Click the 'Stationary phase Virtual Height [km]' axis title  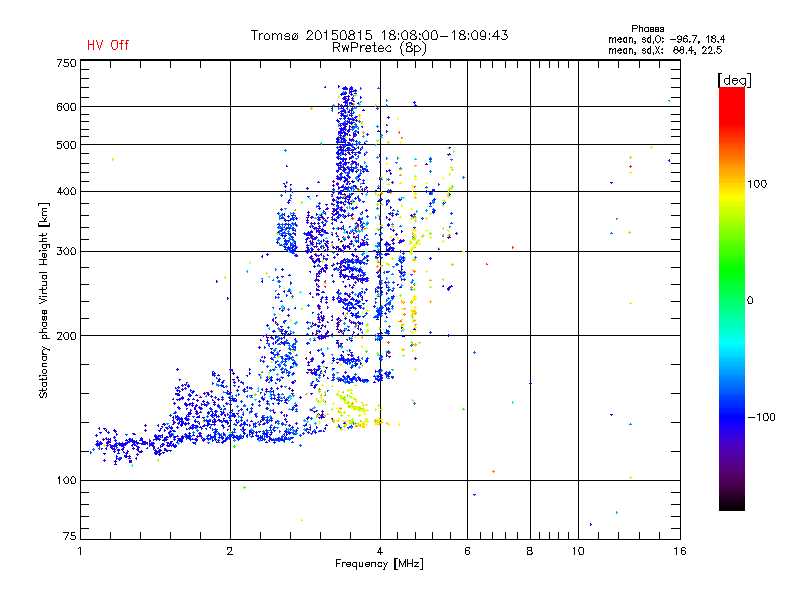point(44,300)
